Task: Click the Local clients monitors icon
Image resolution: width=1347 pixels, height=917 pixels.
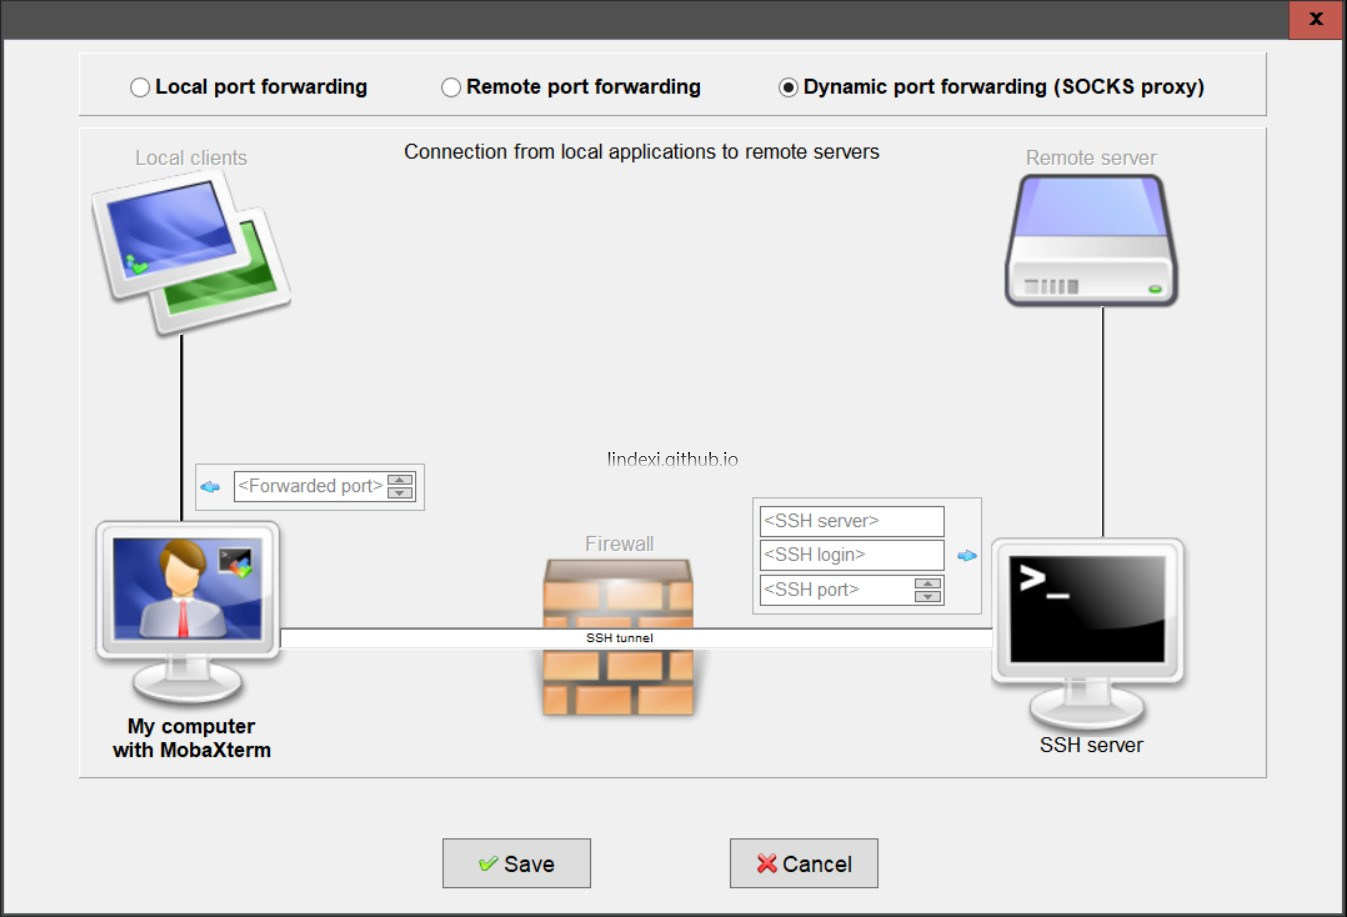Action: 191,252
